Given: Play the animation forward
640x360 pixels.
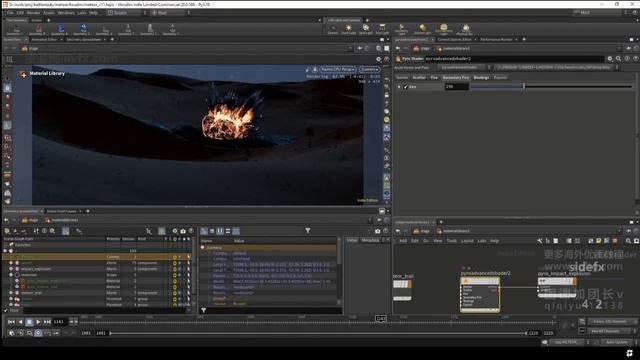Looking at the screenshot, I should [38, 322].
